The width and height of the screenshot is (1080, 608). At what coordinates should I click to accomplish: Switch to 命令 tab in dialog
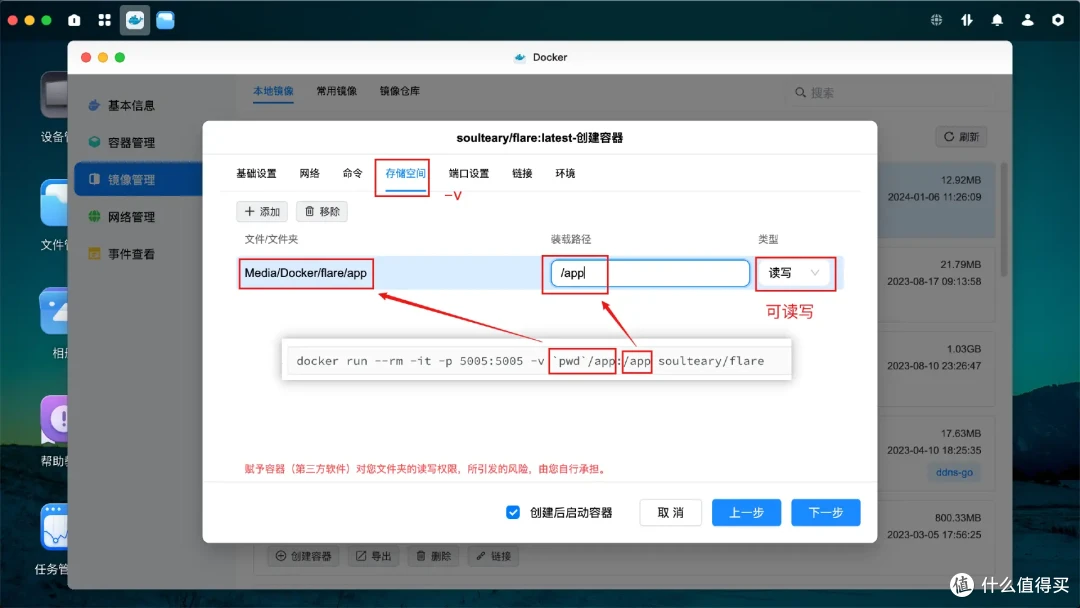pos(352,174)
